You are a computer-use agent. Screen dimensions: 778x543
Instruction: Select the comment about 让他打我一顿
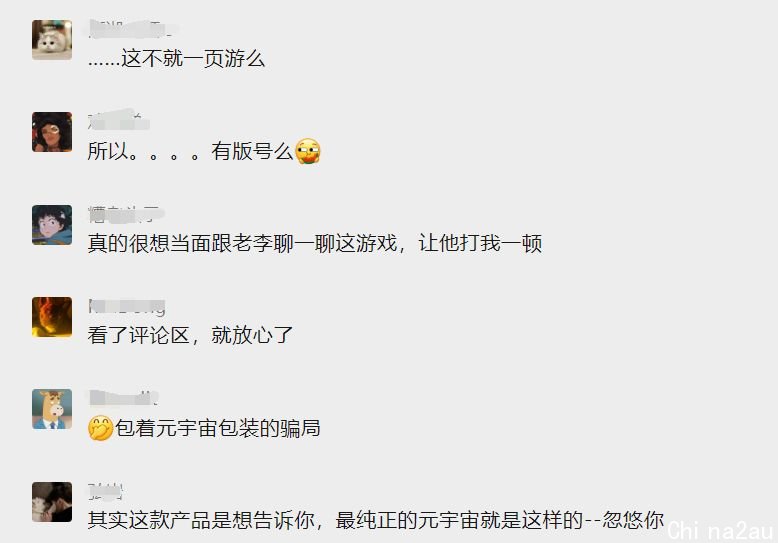click(315, 243)
